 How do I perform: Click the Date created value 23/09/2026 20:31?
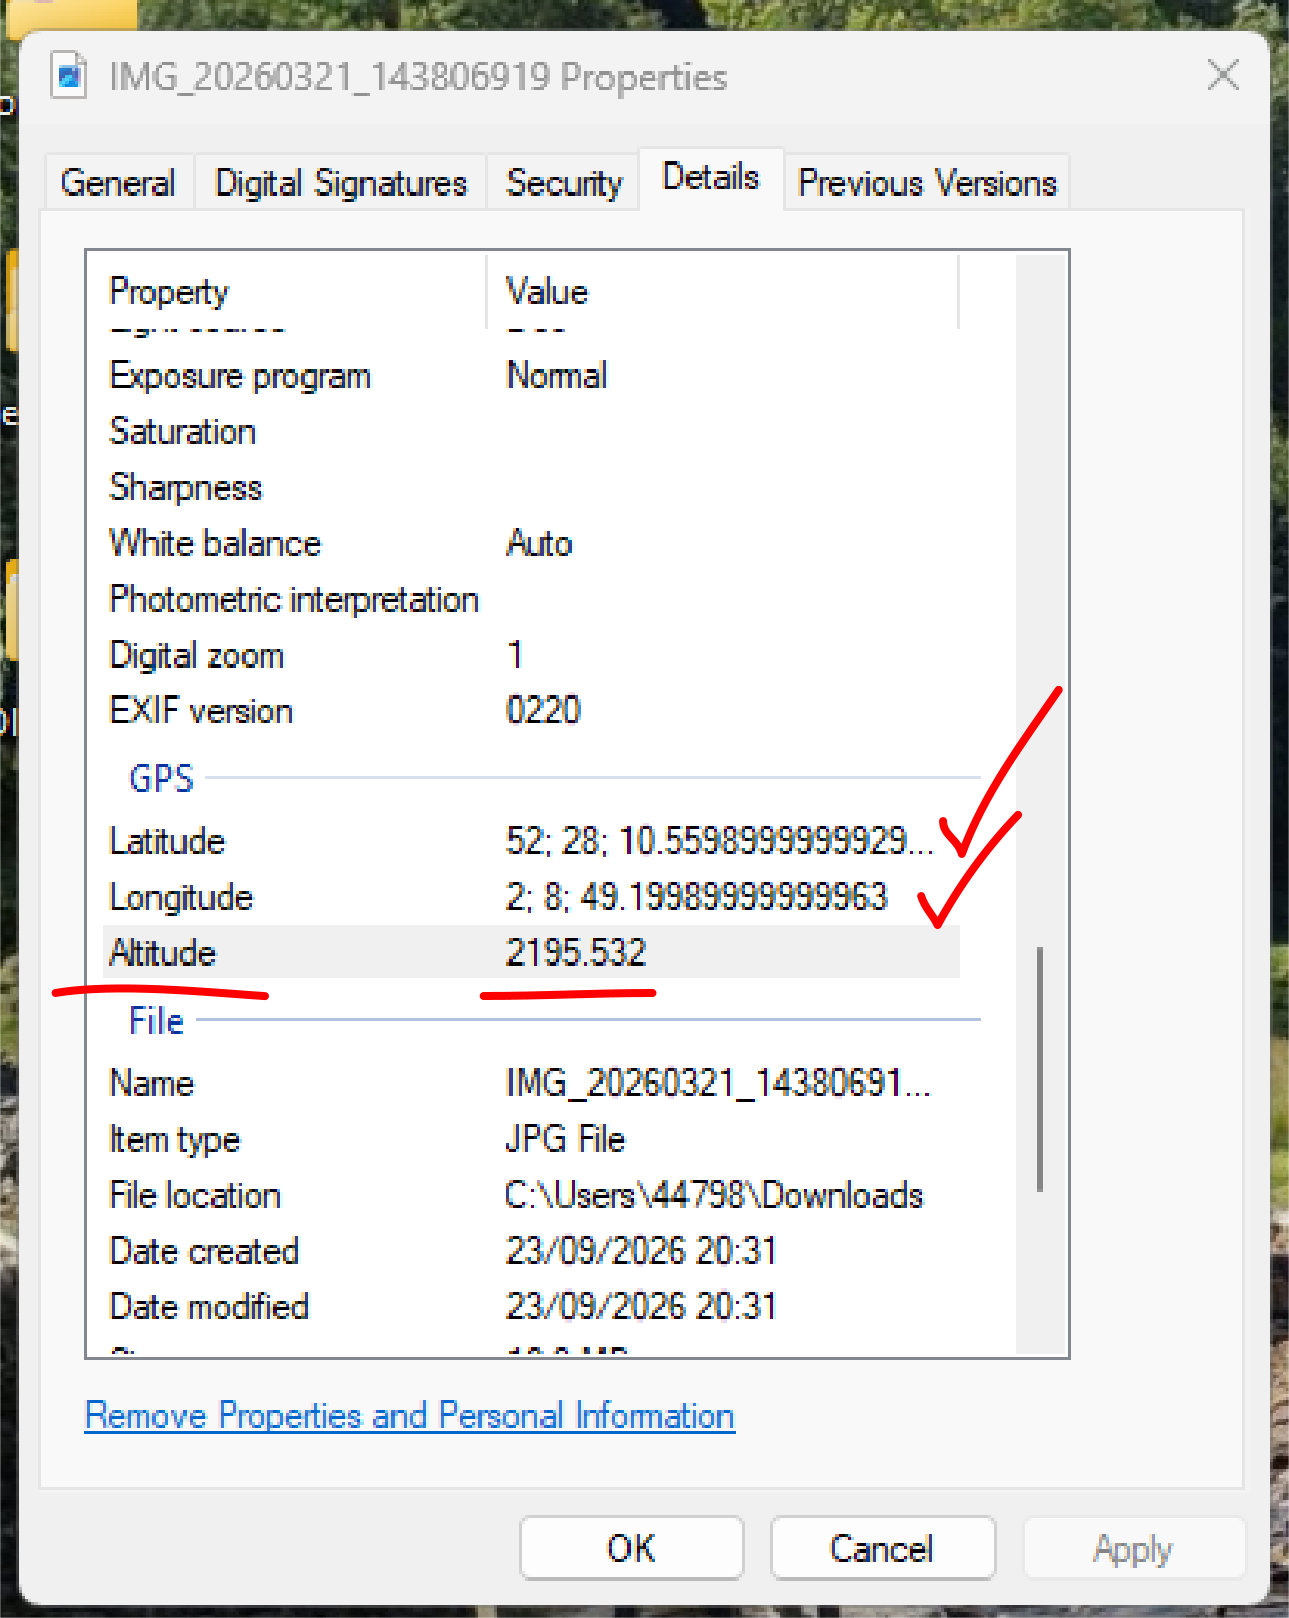pos(641,1251)
